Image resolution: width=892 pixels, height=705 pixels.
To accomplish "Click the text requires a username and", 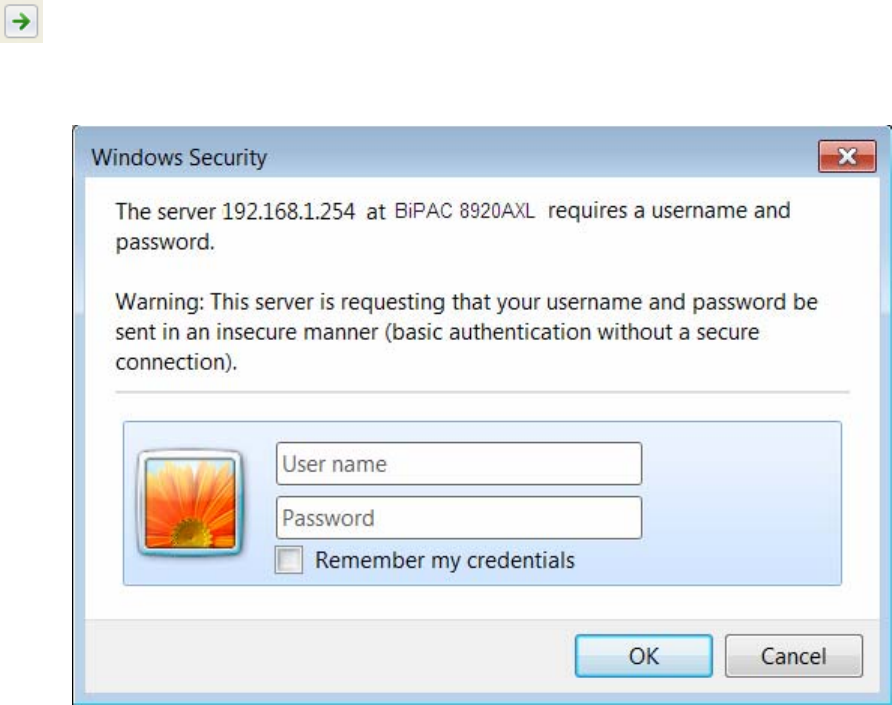I will (x=669, y=211).
